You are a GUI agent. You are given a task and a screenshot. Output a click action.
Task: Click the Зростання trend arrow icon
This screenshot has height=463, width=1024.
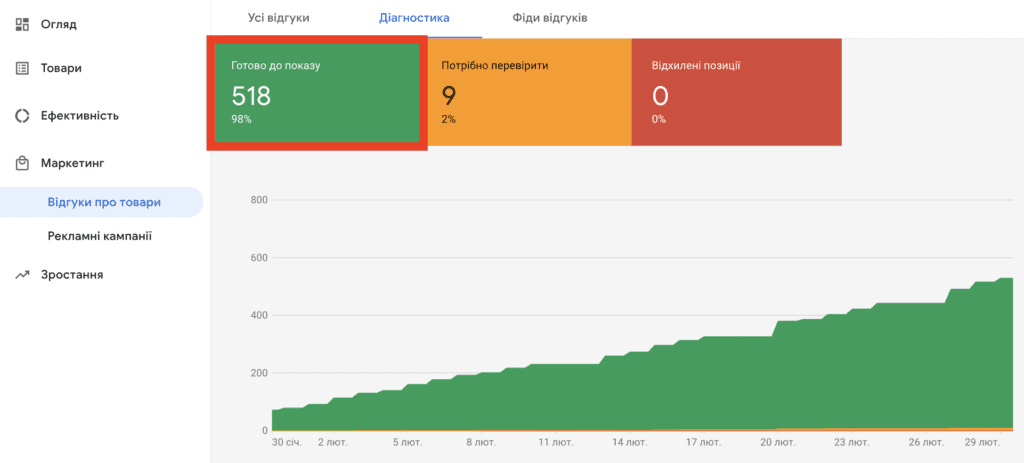pos(22,275)
